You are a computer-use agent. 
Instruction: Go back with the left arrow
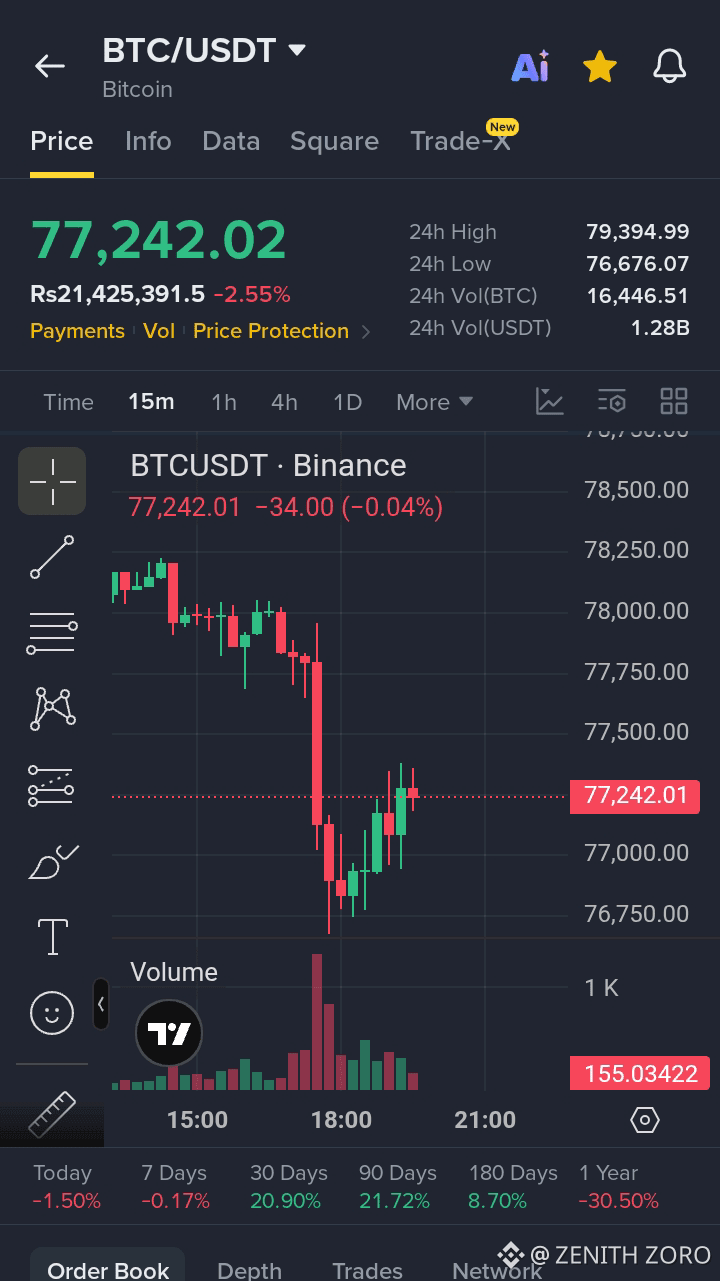coord(50,66)
